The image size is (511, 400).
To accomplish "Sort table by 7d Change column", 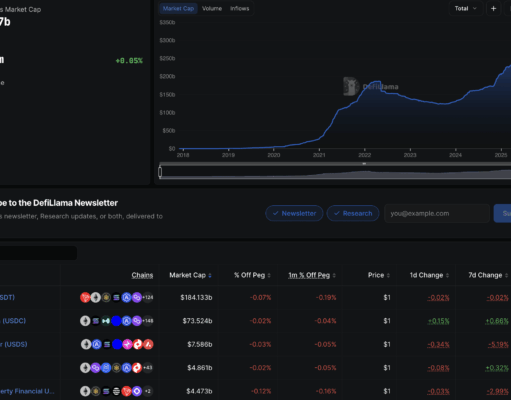I will [488, 275].
